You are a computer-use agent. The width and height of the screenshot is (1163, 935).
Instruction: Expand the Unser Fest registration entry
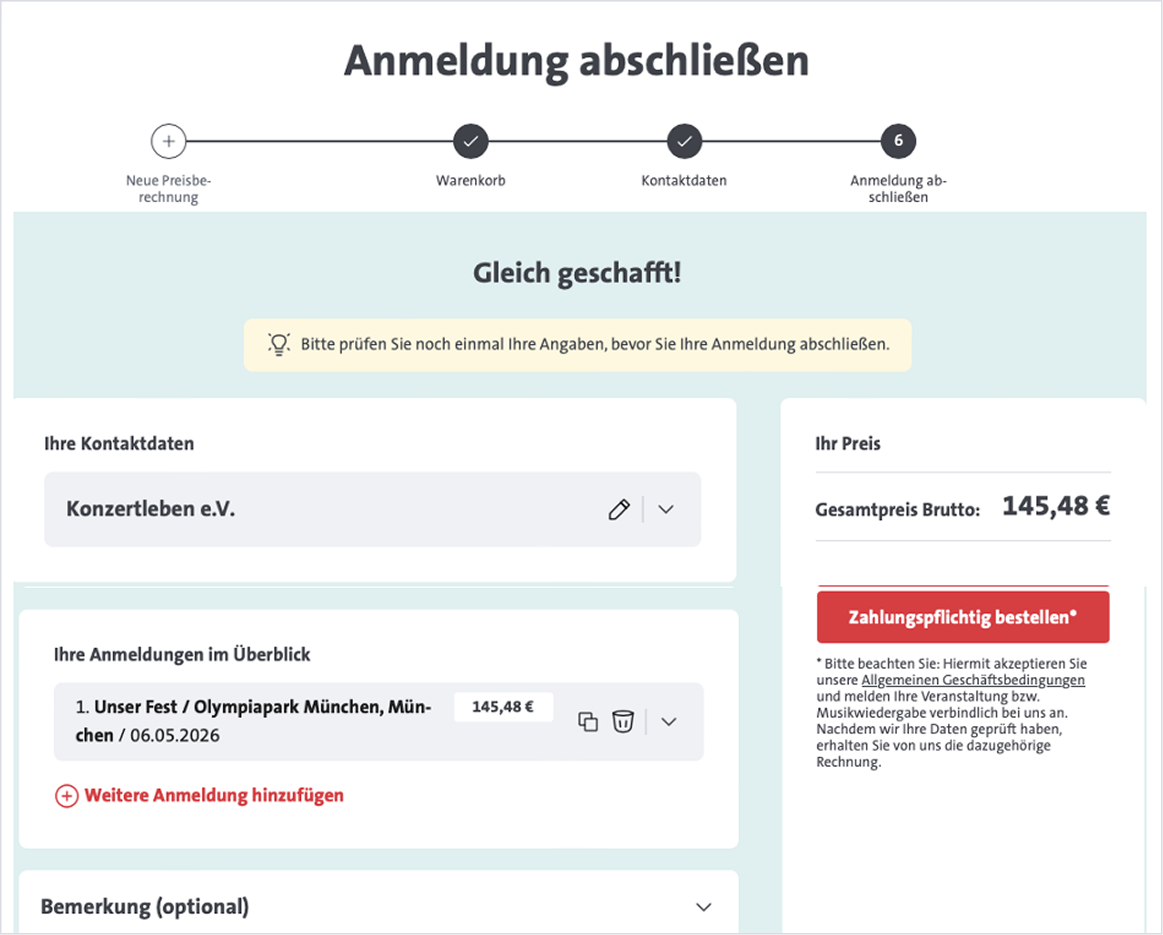point(668,721)
